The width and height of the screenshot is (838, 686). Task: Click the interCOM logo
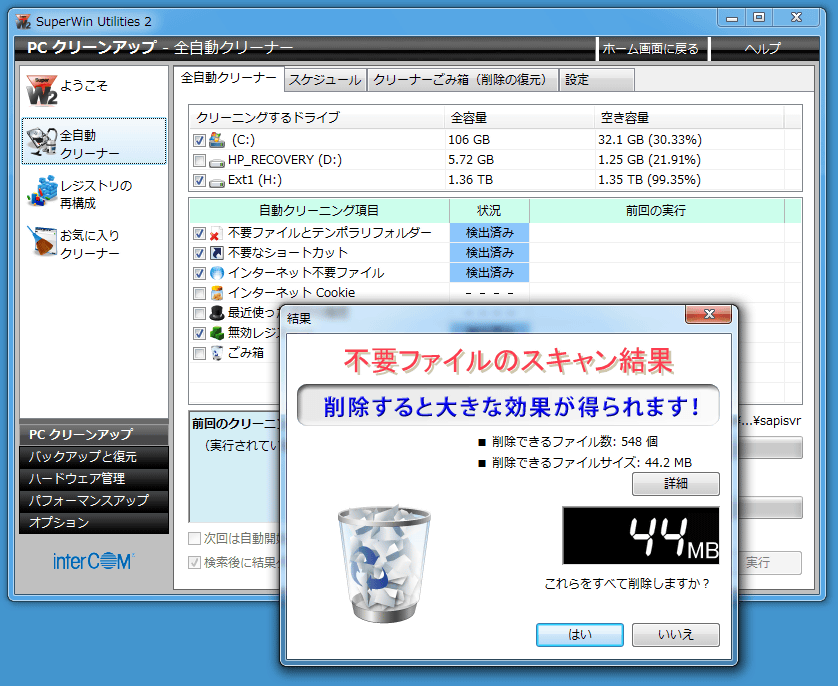(x=94, y=561)
